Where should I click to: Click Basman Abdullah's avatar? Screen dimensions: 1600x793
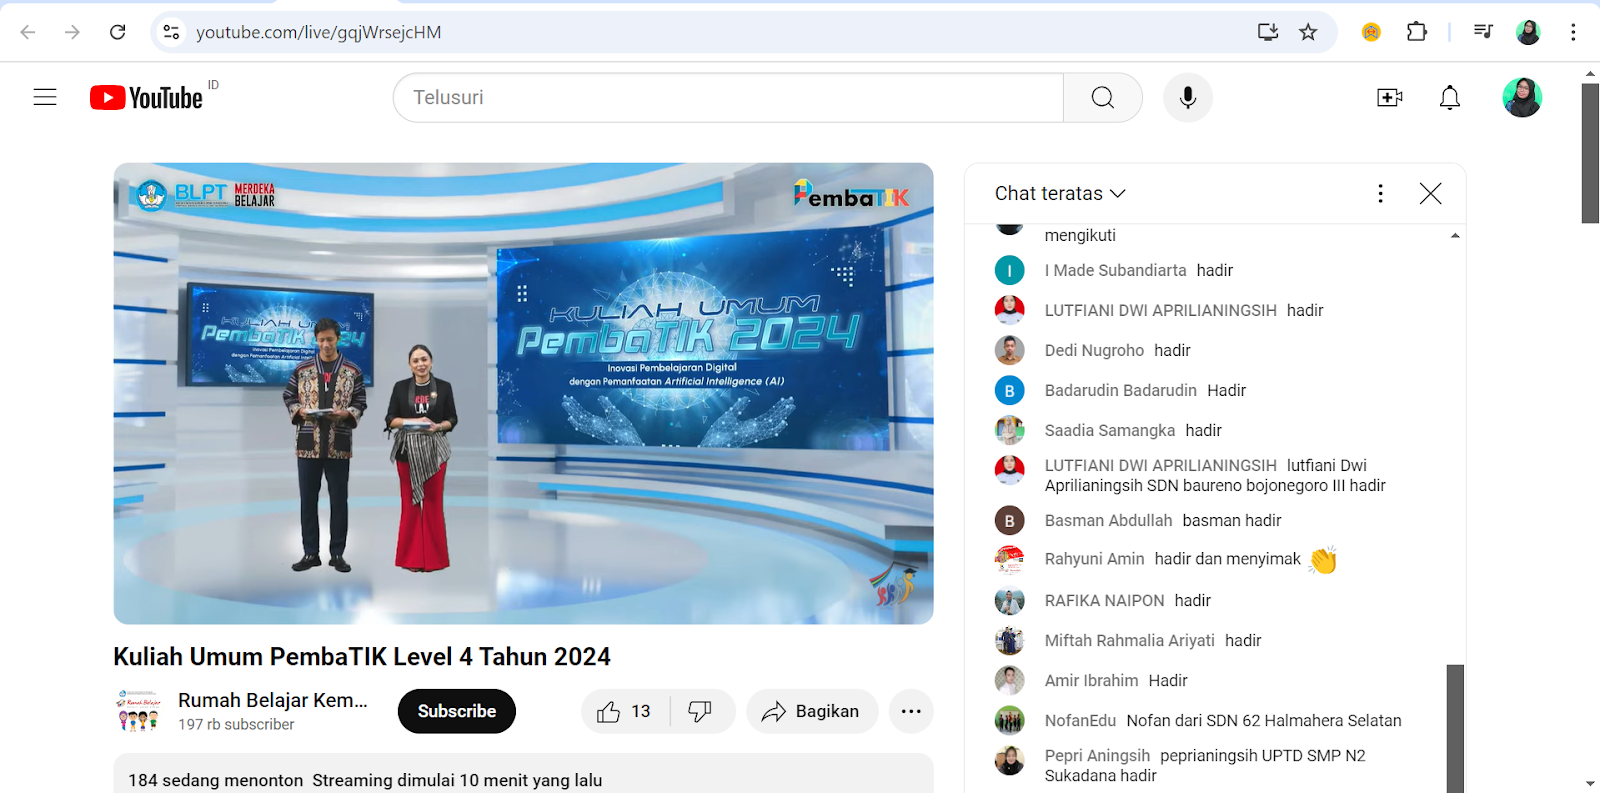tap(1010, 520)
